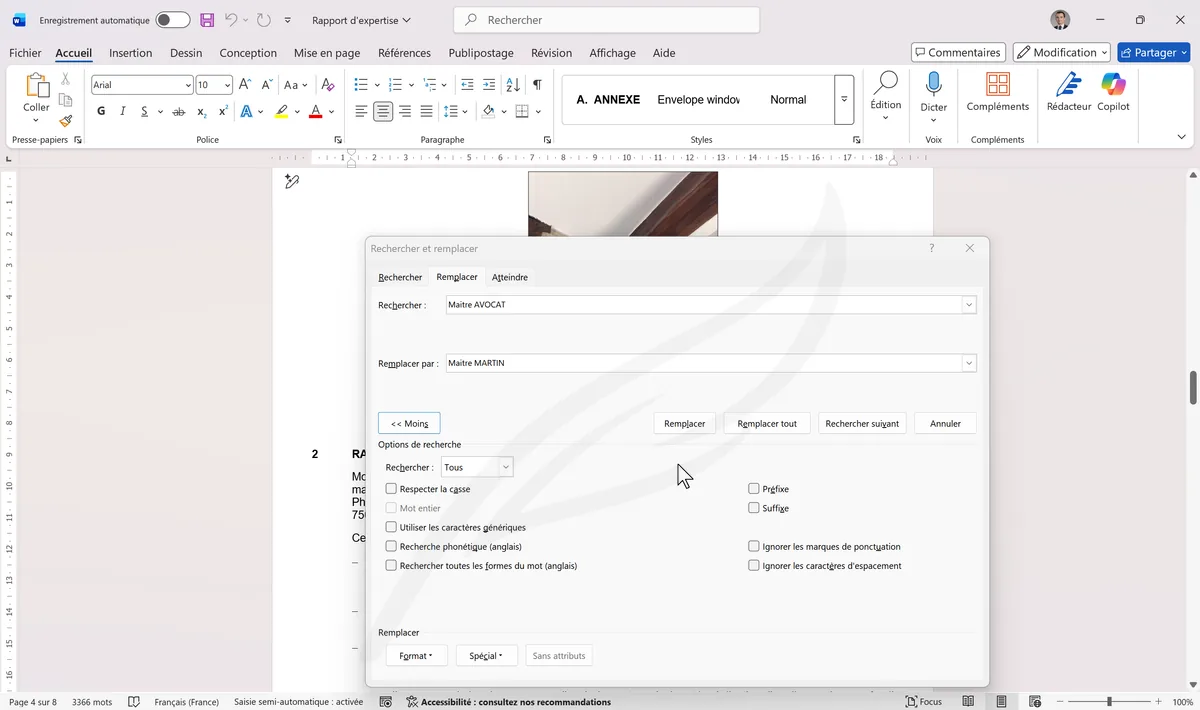
Task: Collapse options with the Moins button
Action: coord(408,423)
